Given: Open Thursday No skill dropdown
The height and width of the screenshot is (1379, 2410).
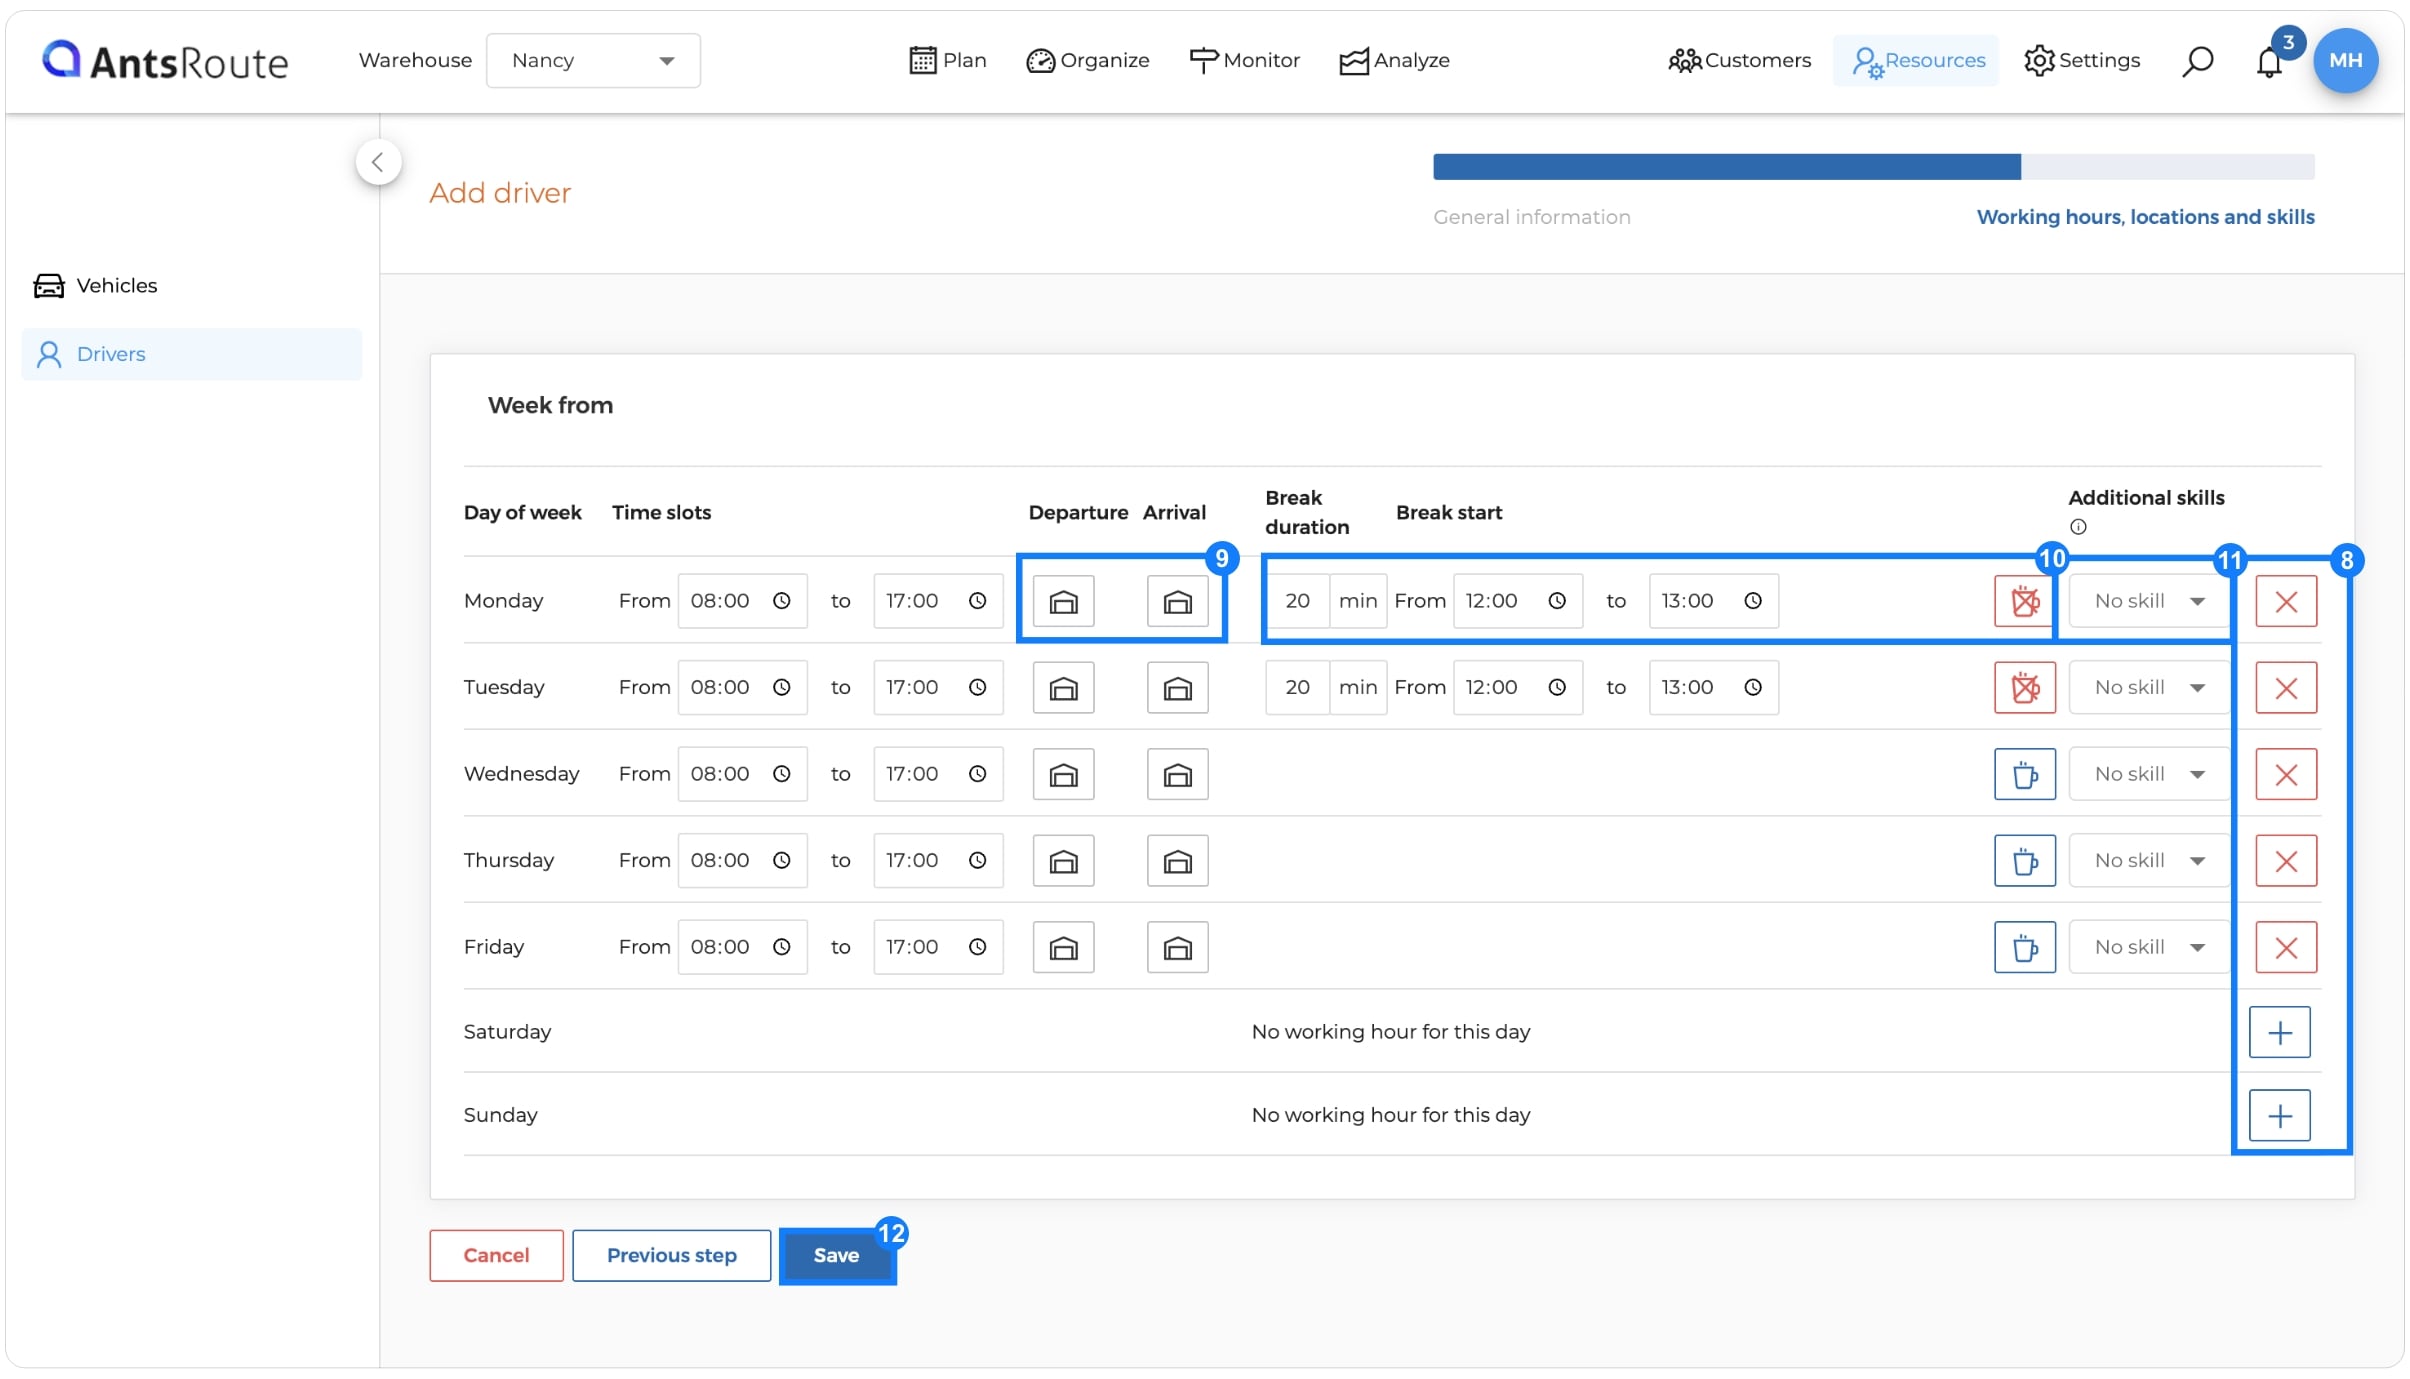Looking at the screenshot, I should (x=2148, y=861).
